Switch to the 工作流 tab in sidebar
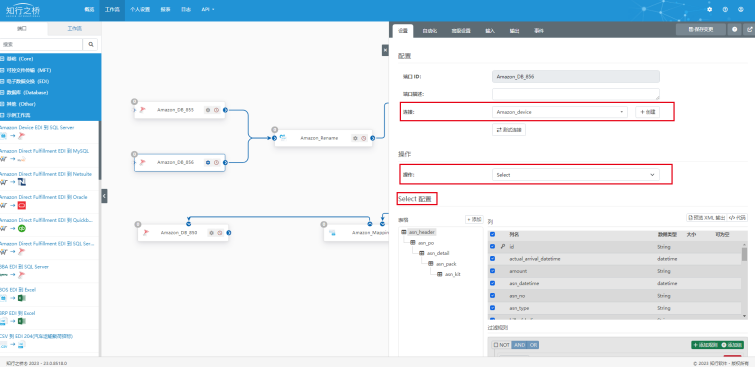 point(74,28)
